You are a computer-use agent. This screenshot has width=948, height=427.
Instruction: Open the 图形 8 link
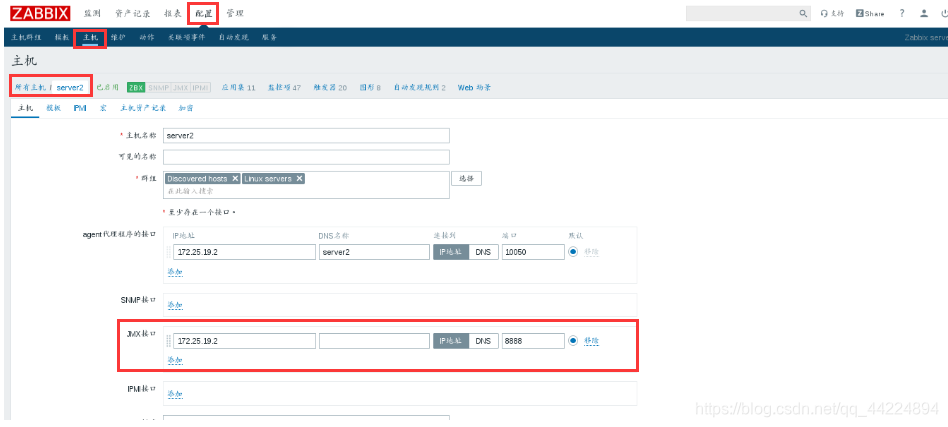click(370, 87)
